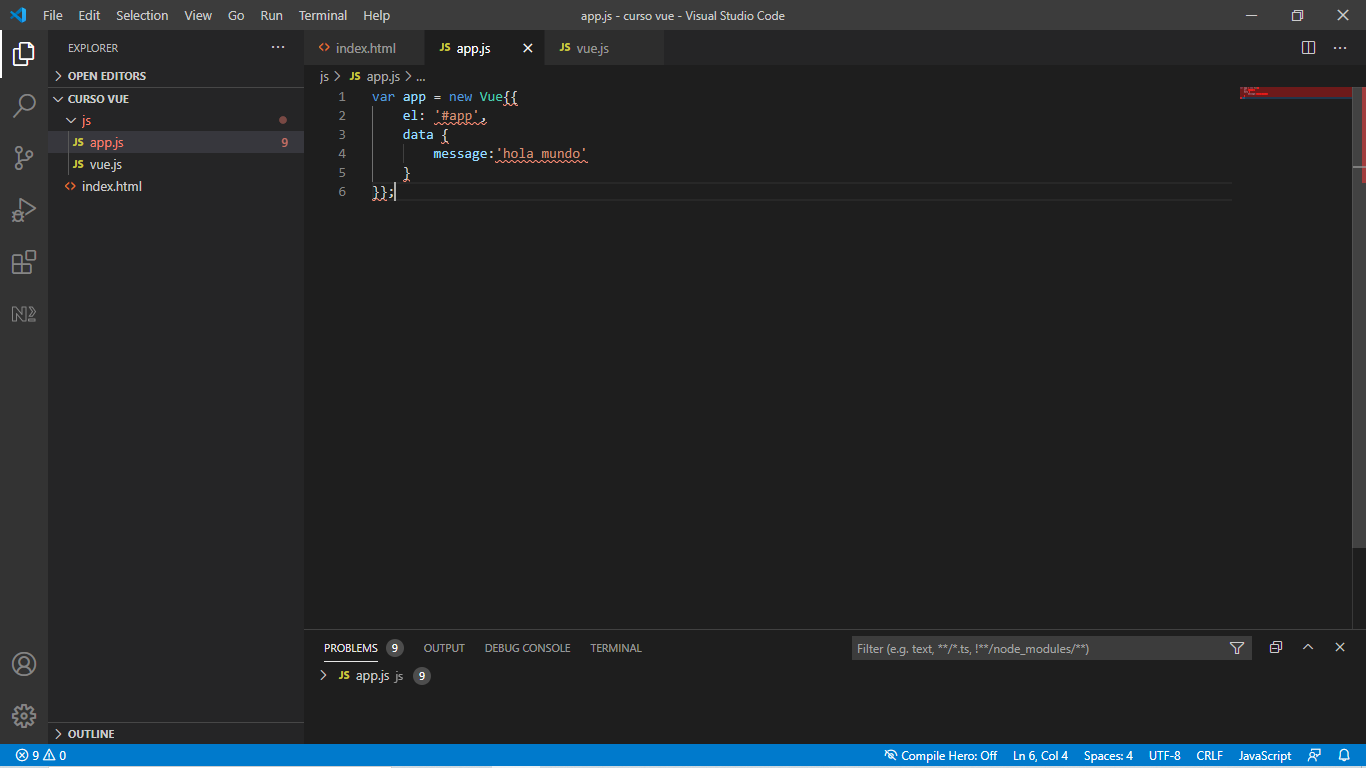
Task: Close the app.js editor tab
Action: (528, 48)
